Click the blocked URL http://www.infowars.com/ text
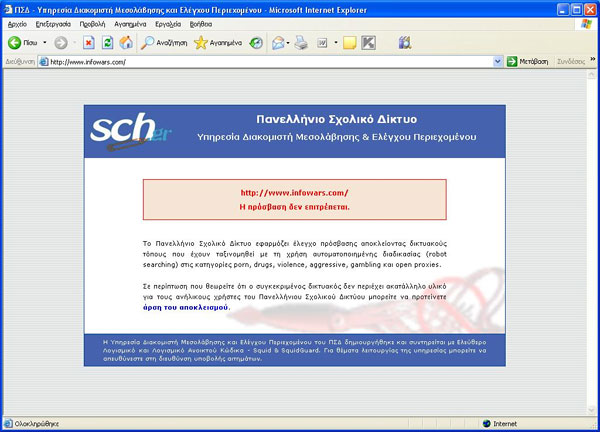The image size is (600, 432). [x=294, y=193]
